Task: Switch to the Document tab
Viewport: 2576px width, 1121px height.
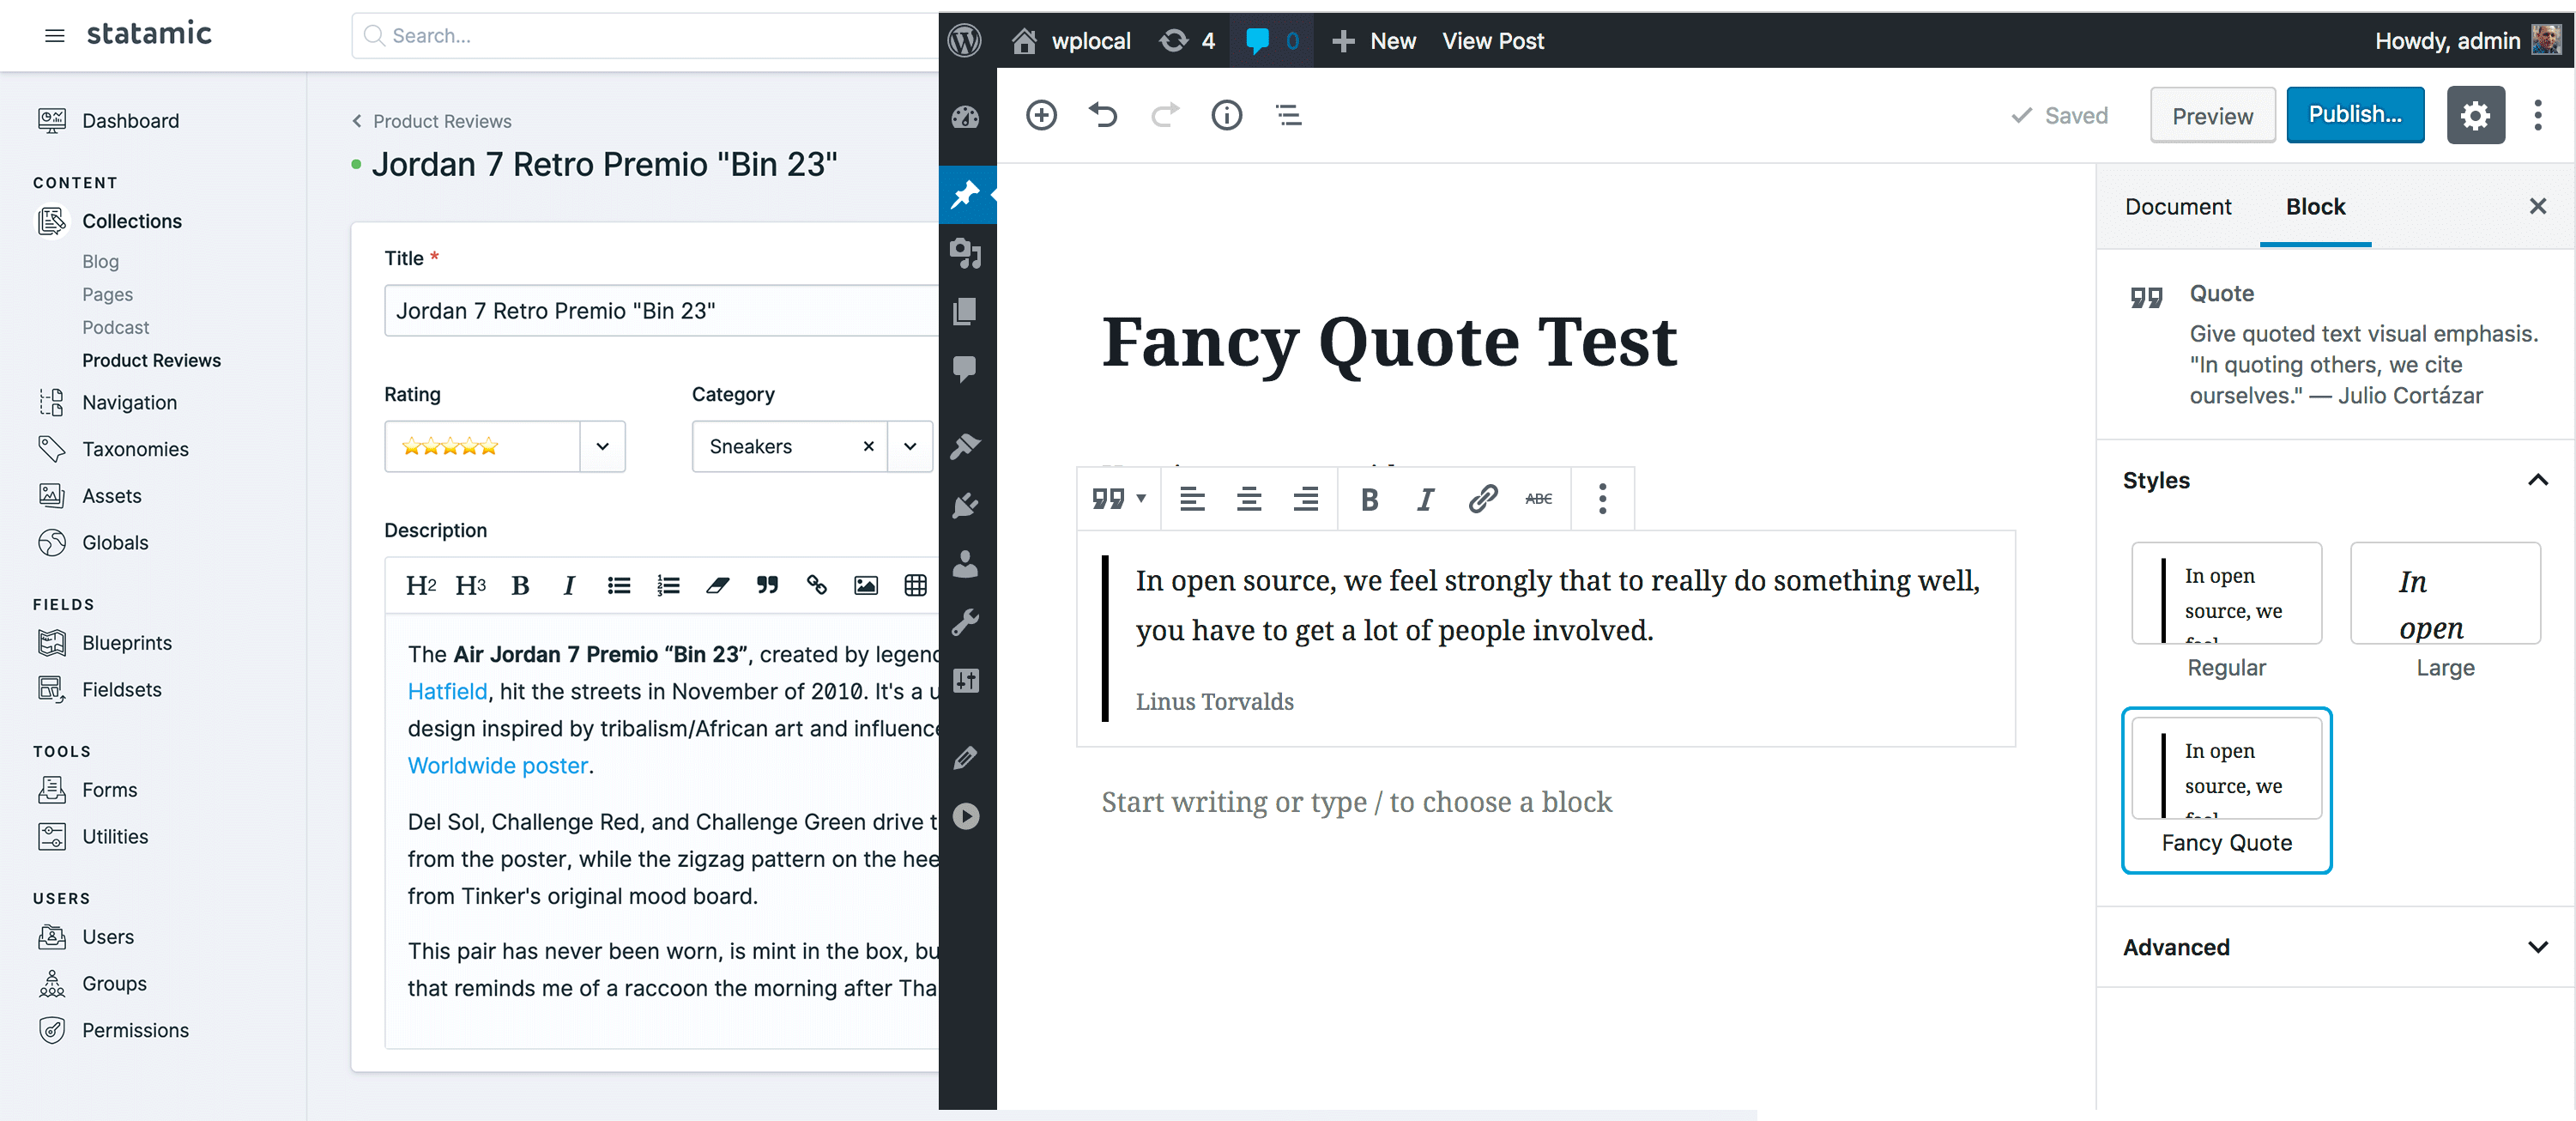Action: click(2177, 206)
